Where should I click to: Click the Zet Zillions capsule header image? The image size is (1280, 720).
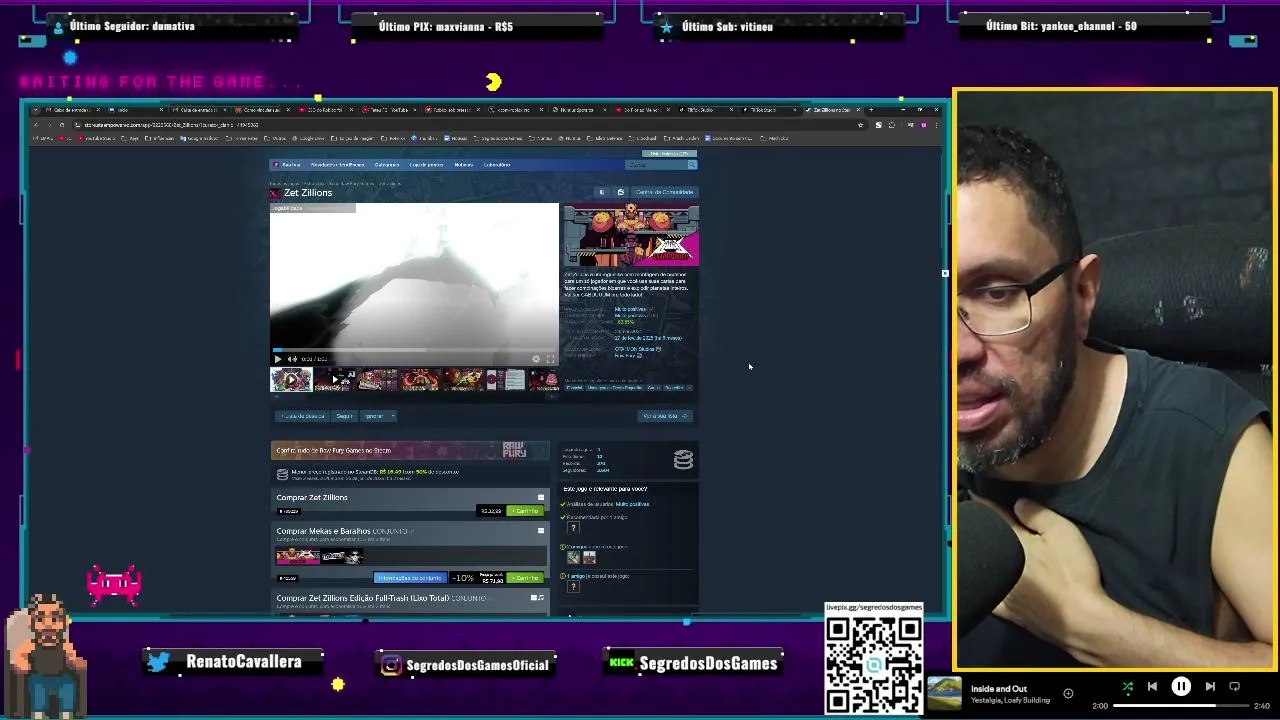tap(631, 236)
